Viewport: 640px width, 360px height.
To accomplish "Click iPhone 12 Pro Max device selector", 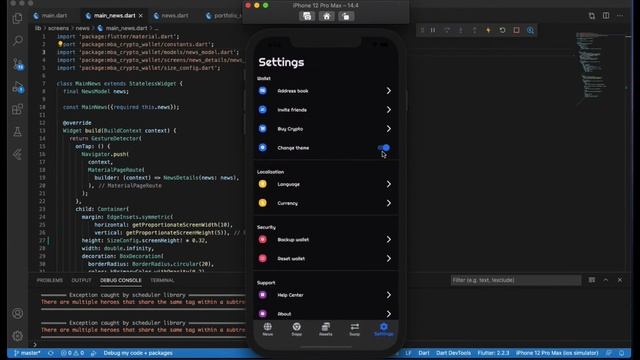I will pyautogui.click(x=557, y=353).
